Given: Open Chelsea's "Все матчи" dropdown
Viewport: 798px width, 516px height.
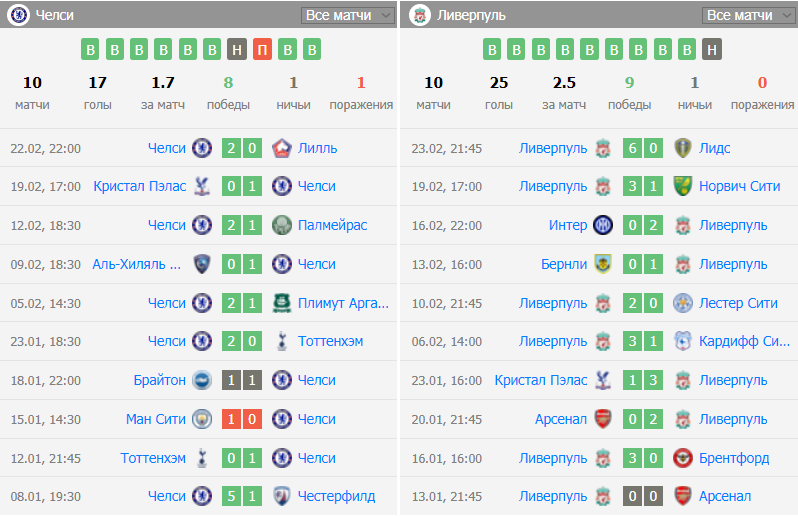Looking at the screenshot, I should [349, 15].
